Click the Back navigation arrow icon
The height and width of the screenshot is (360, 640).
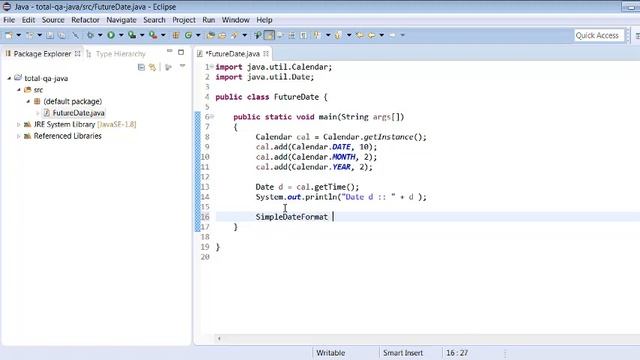coord(372,36)
